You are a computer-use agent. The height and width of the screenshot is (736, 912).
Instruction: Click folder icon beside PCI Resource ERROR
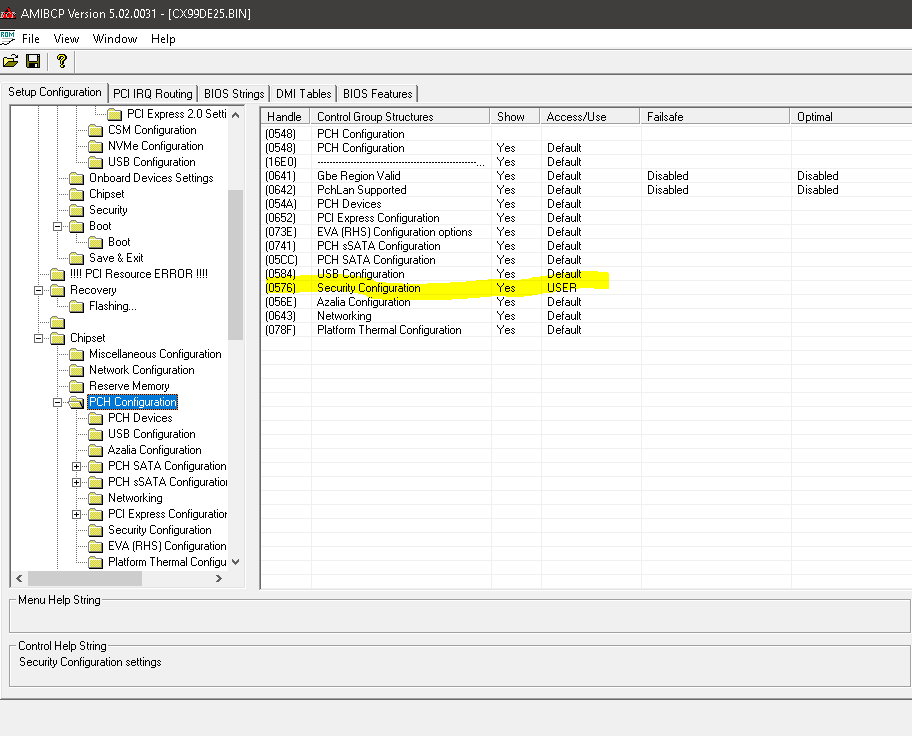(58, 275)
